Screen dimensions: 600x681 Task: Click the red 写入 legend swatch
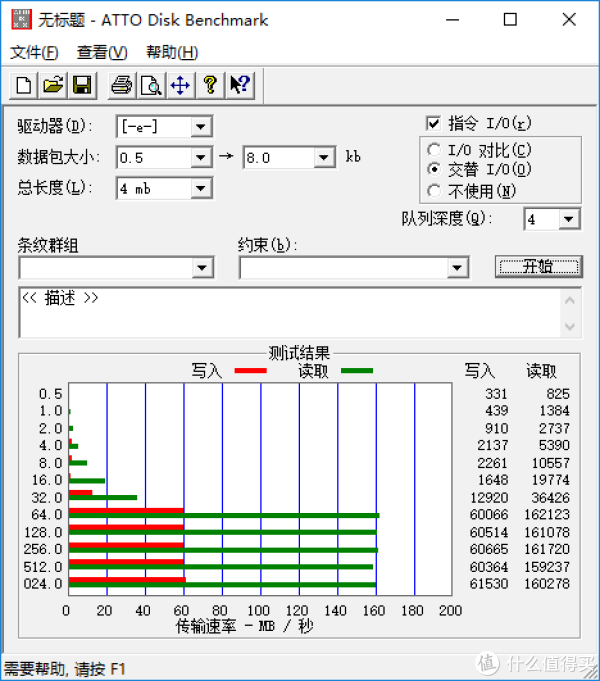[251, 370]
